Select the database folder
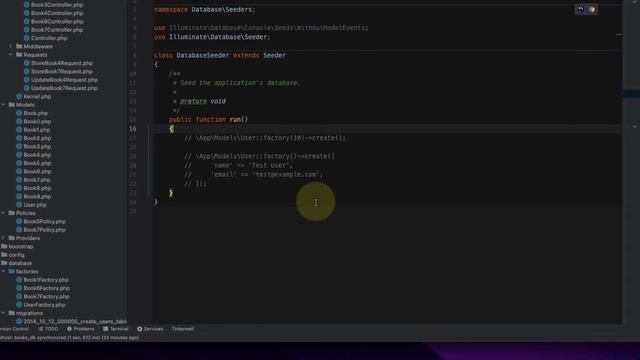This screenshot has height=360, width=640. coord(16,263)
